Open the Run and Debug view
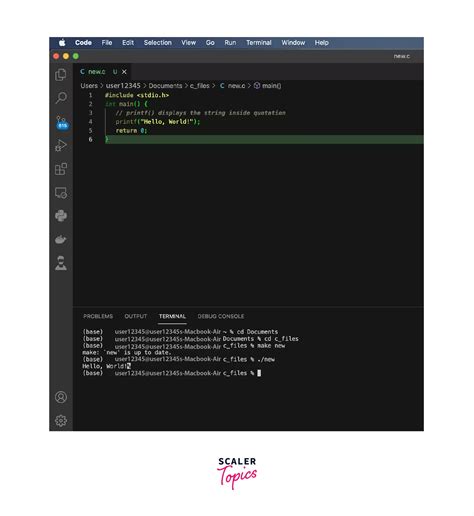 61,145
